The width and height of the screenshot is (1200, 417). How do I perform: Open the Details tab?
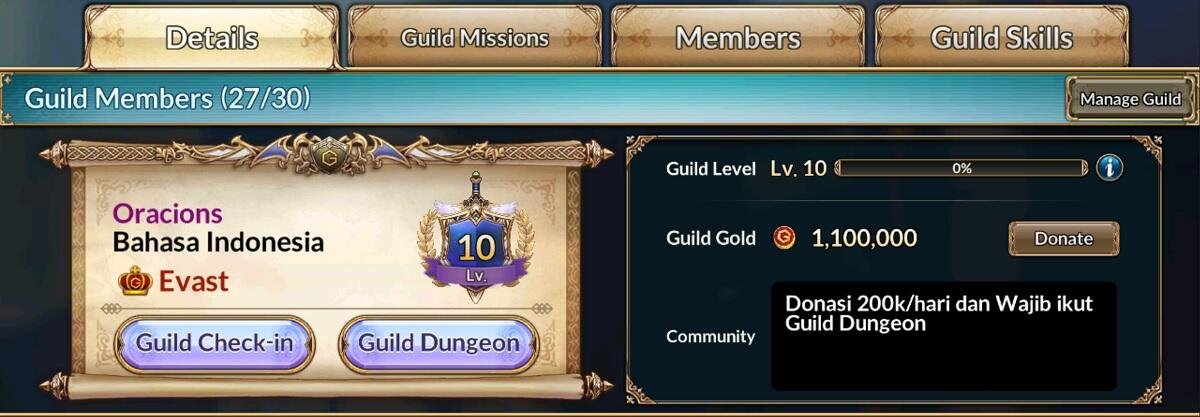click(x=212, y=38)
